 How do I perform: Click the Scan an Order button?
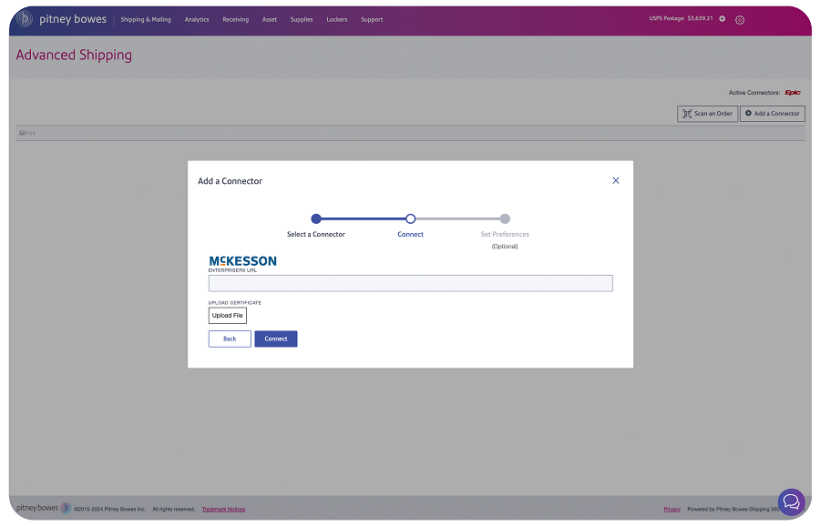(707, 114)
